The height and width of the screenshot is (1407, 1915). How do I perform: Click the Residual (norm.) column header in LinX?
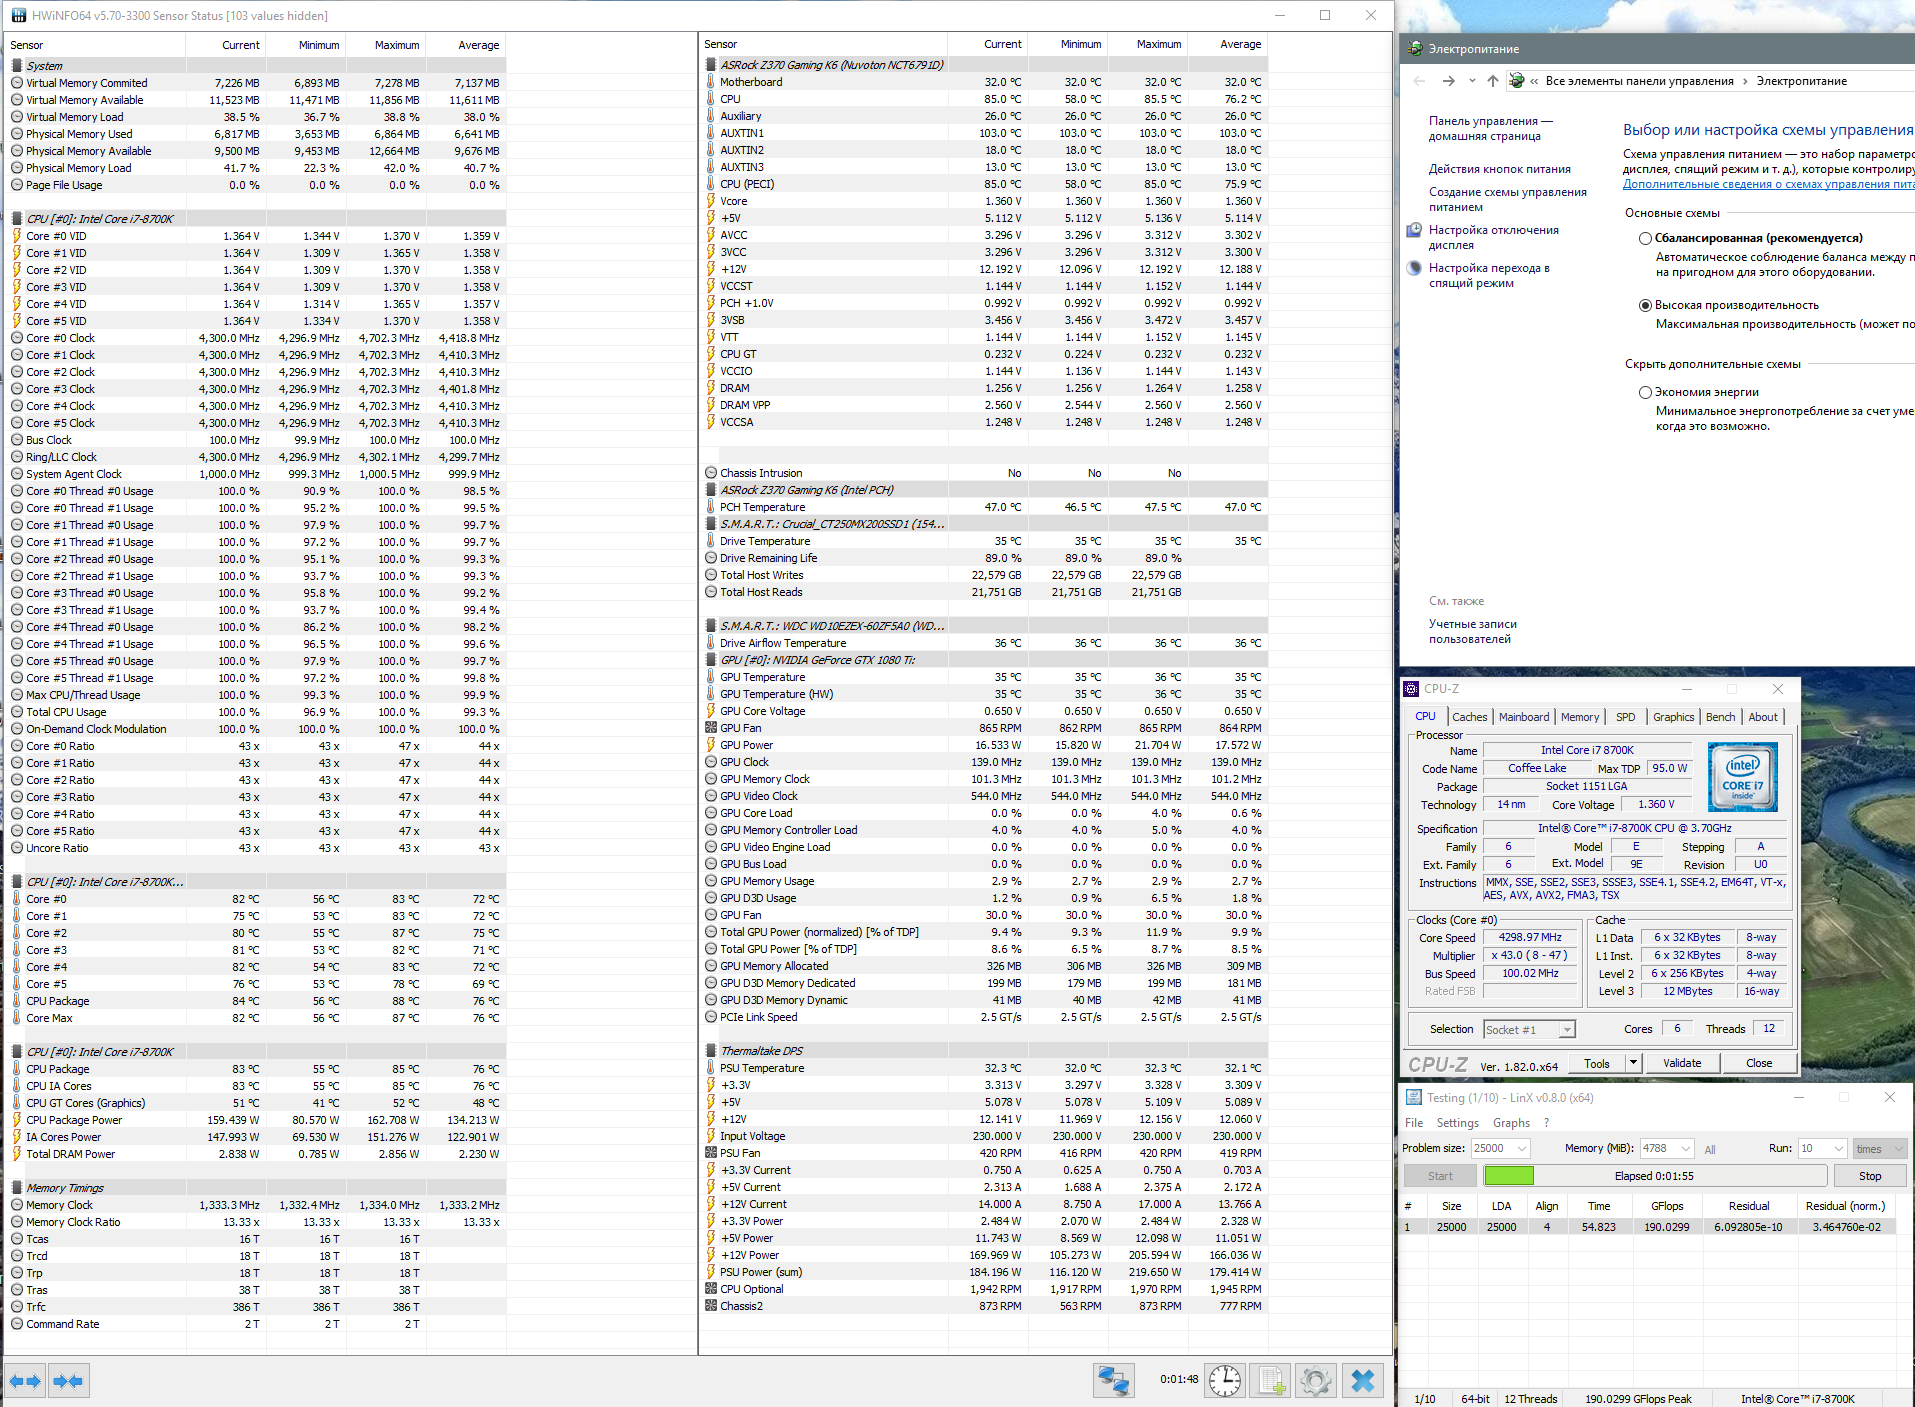click(1845, 1206)
